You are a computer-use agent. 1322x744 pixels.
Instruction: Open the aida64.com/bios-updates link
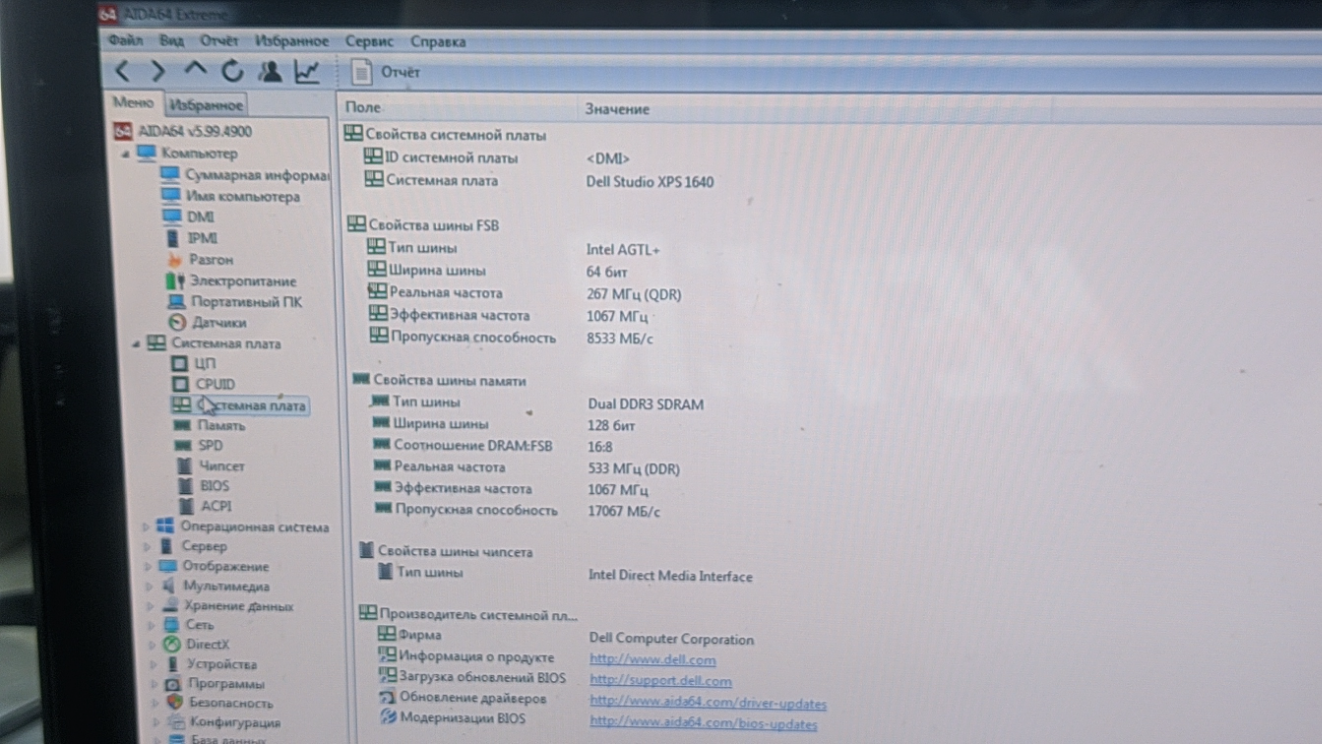(x=703, y=723)
